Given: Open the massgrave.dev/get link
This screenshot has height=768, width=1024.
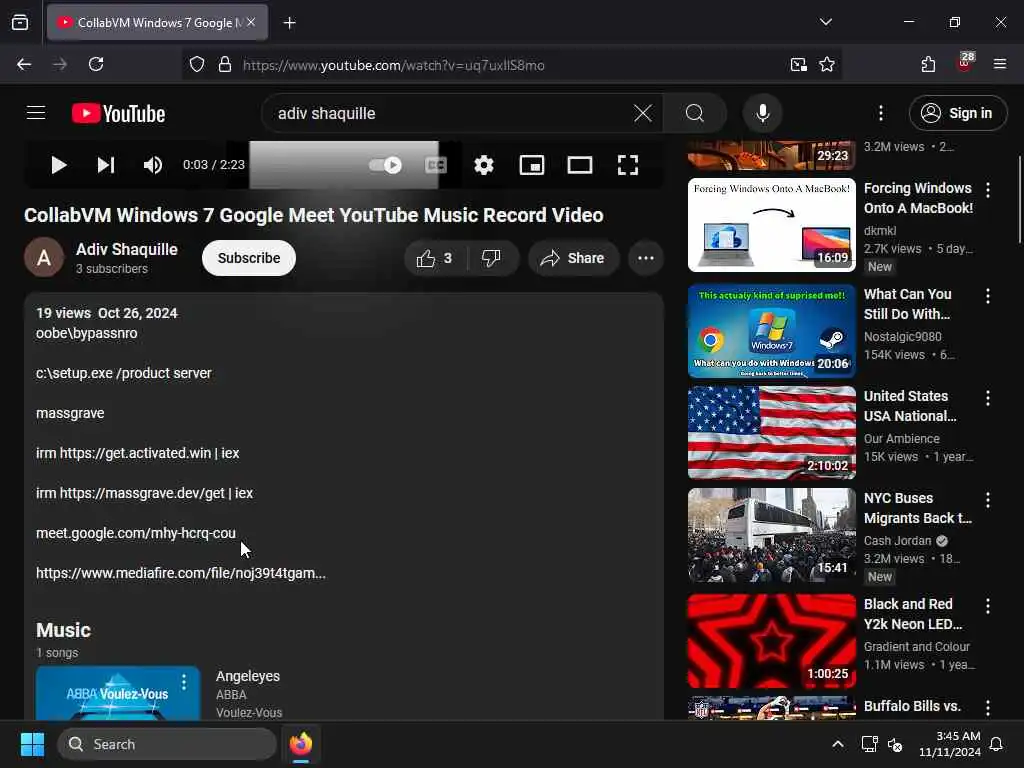Looking at the screenshot, I should coord(142,493).
